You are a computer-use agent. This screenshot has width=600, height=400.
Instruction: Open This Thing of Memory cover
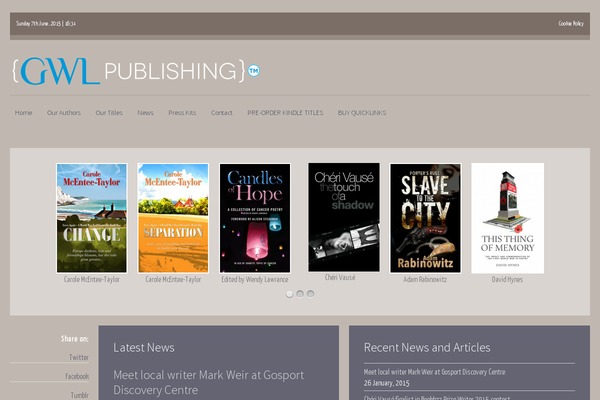coord(507,218)
